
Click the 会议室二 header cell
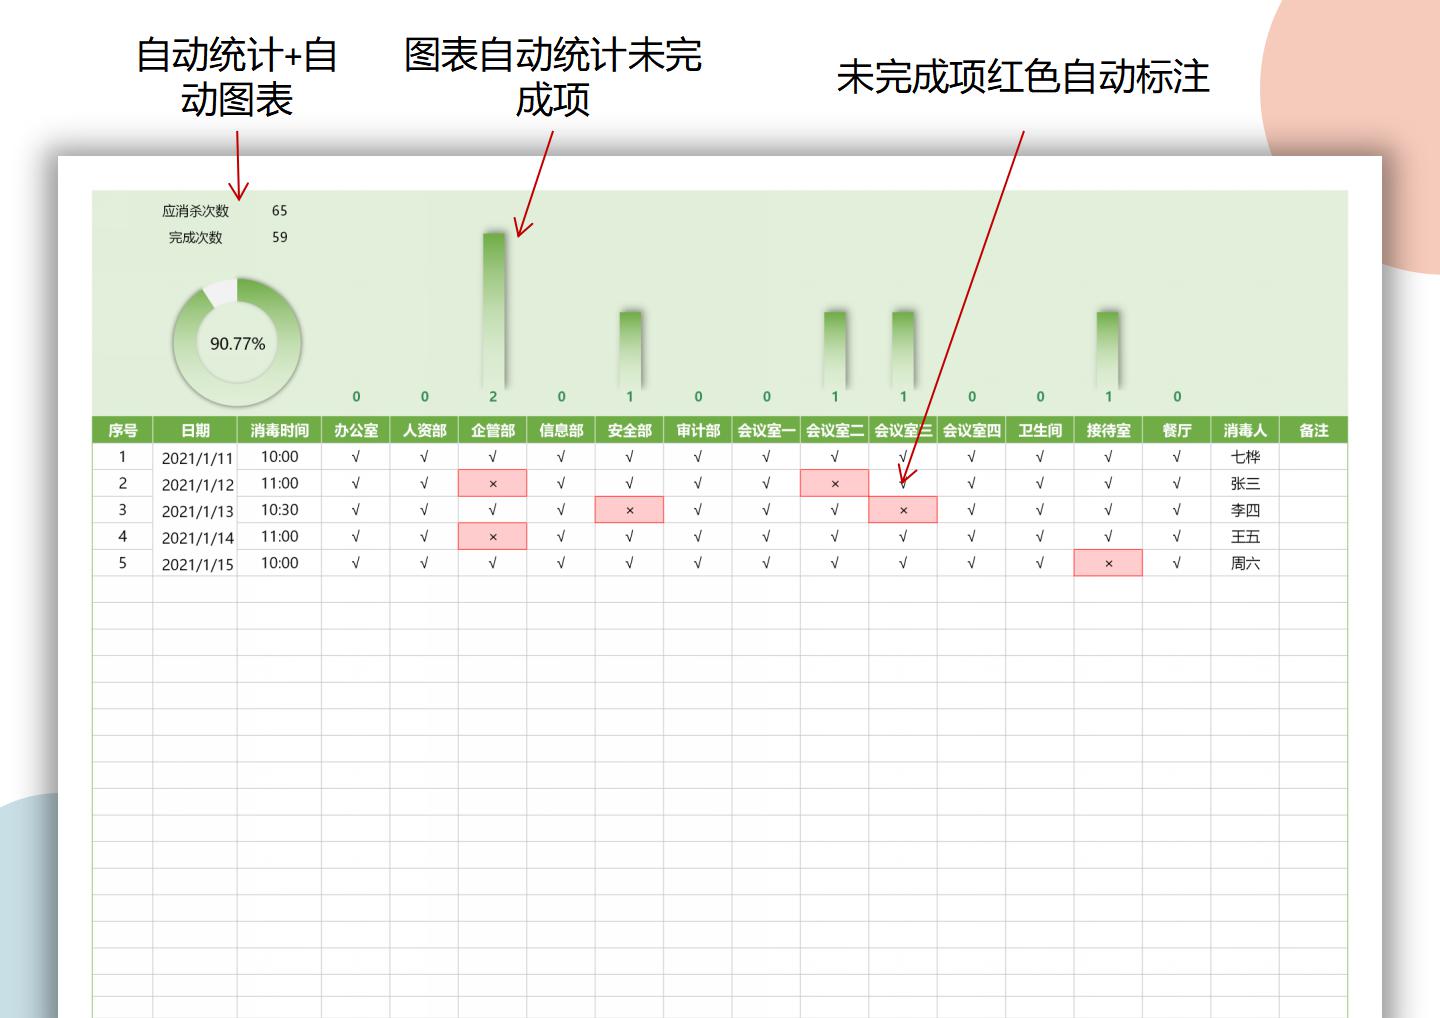(x=834, y=430)
